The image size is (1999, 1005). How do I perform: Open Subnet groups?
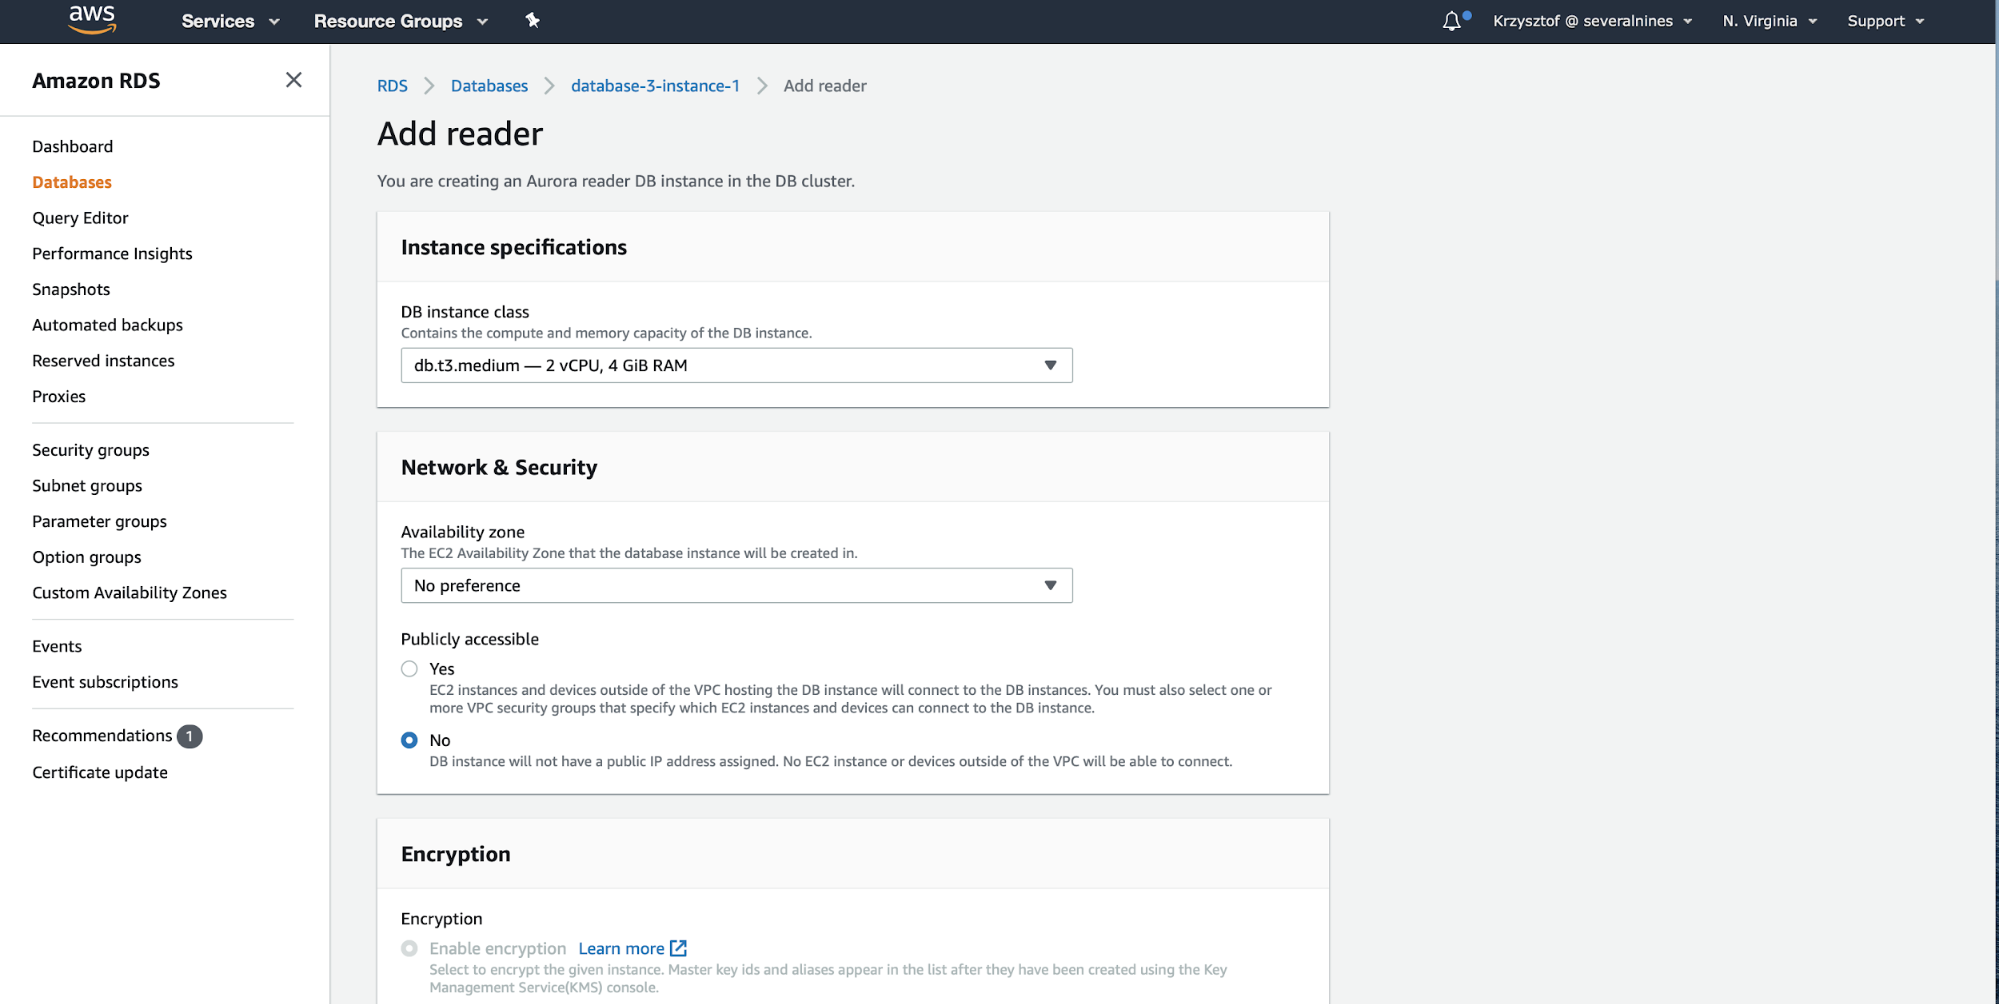(87, 486)
